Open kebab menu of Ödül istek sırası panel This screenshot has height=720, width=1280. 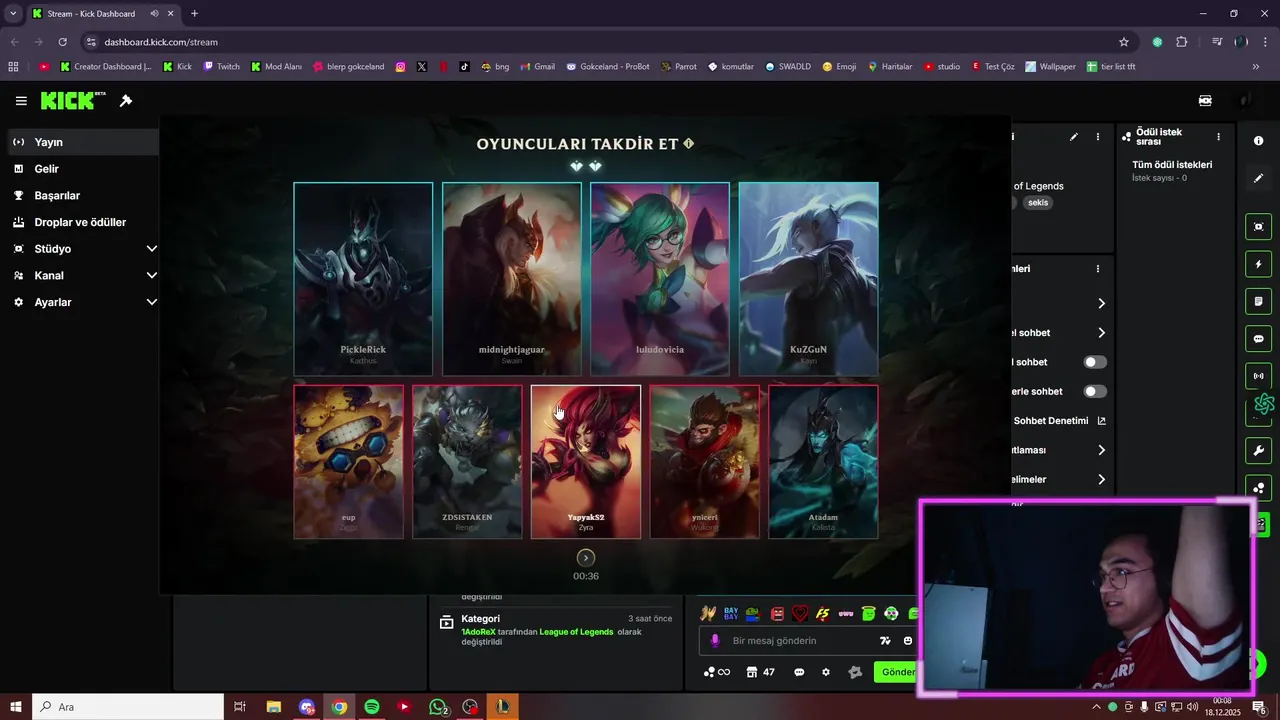tap(1218, 137)
